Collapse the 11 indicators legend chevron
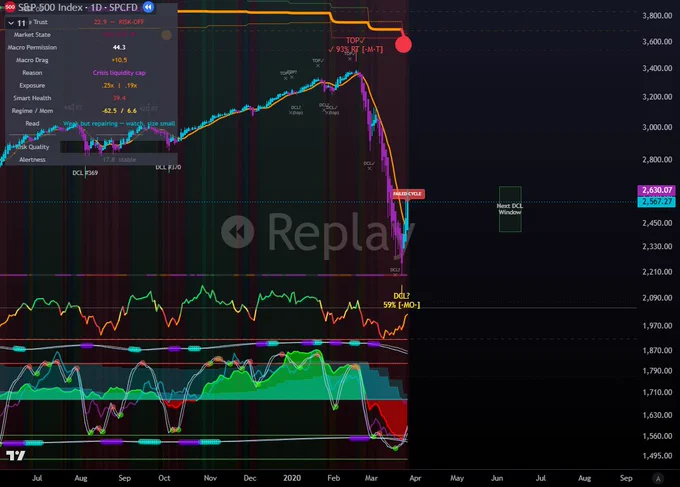 (11, 23)
